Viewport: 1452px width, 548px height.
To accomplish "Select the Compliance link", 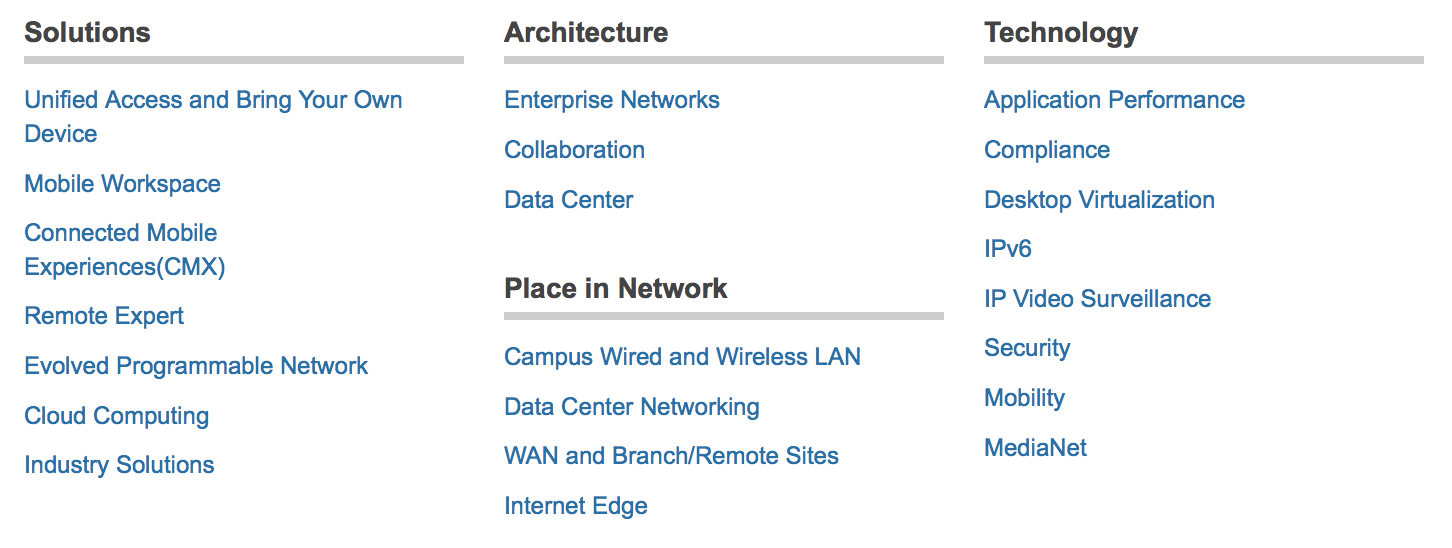I will (x=1047, y=150).
